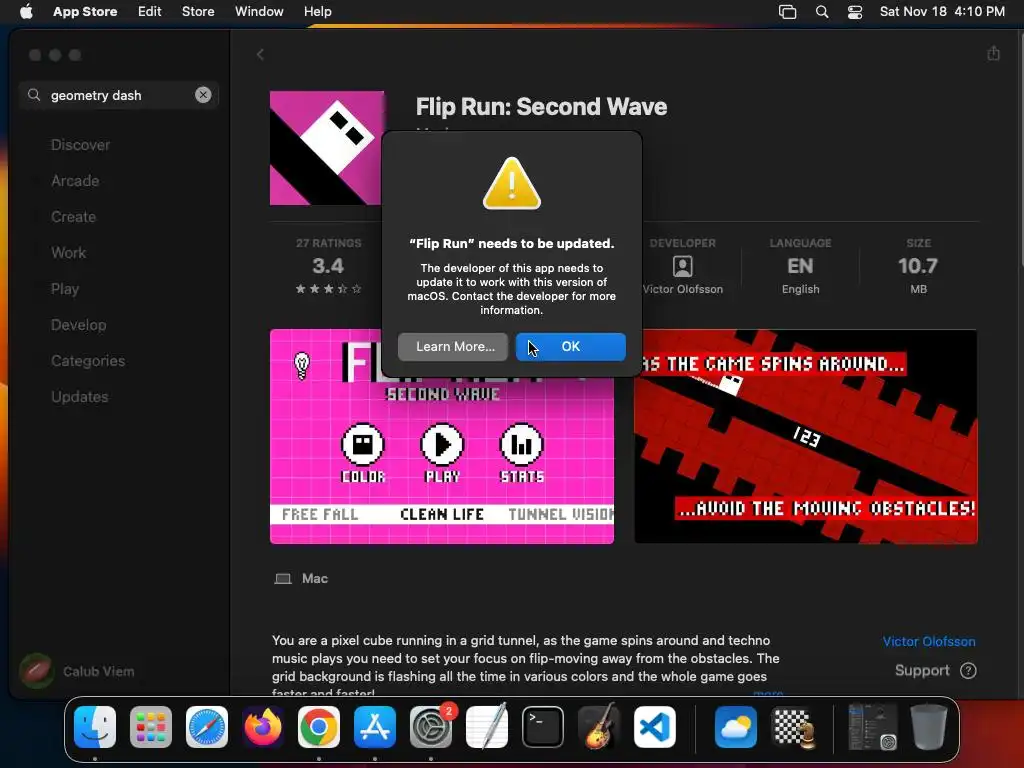Open Terminal from the Dock
This screenshot has width=1024, height=768.
coord(543,727)
